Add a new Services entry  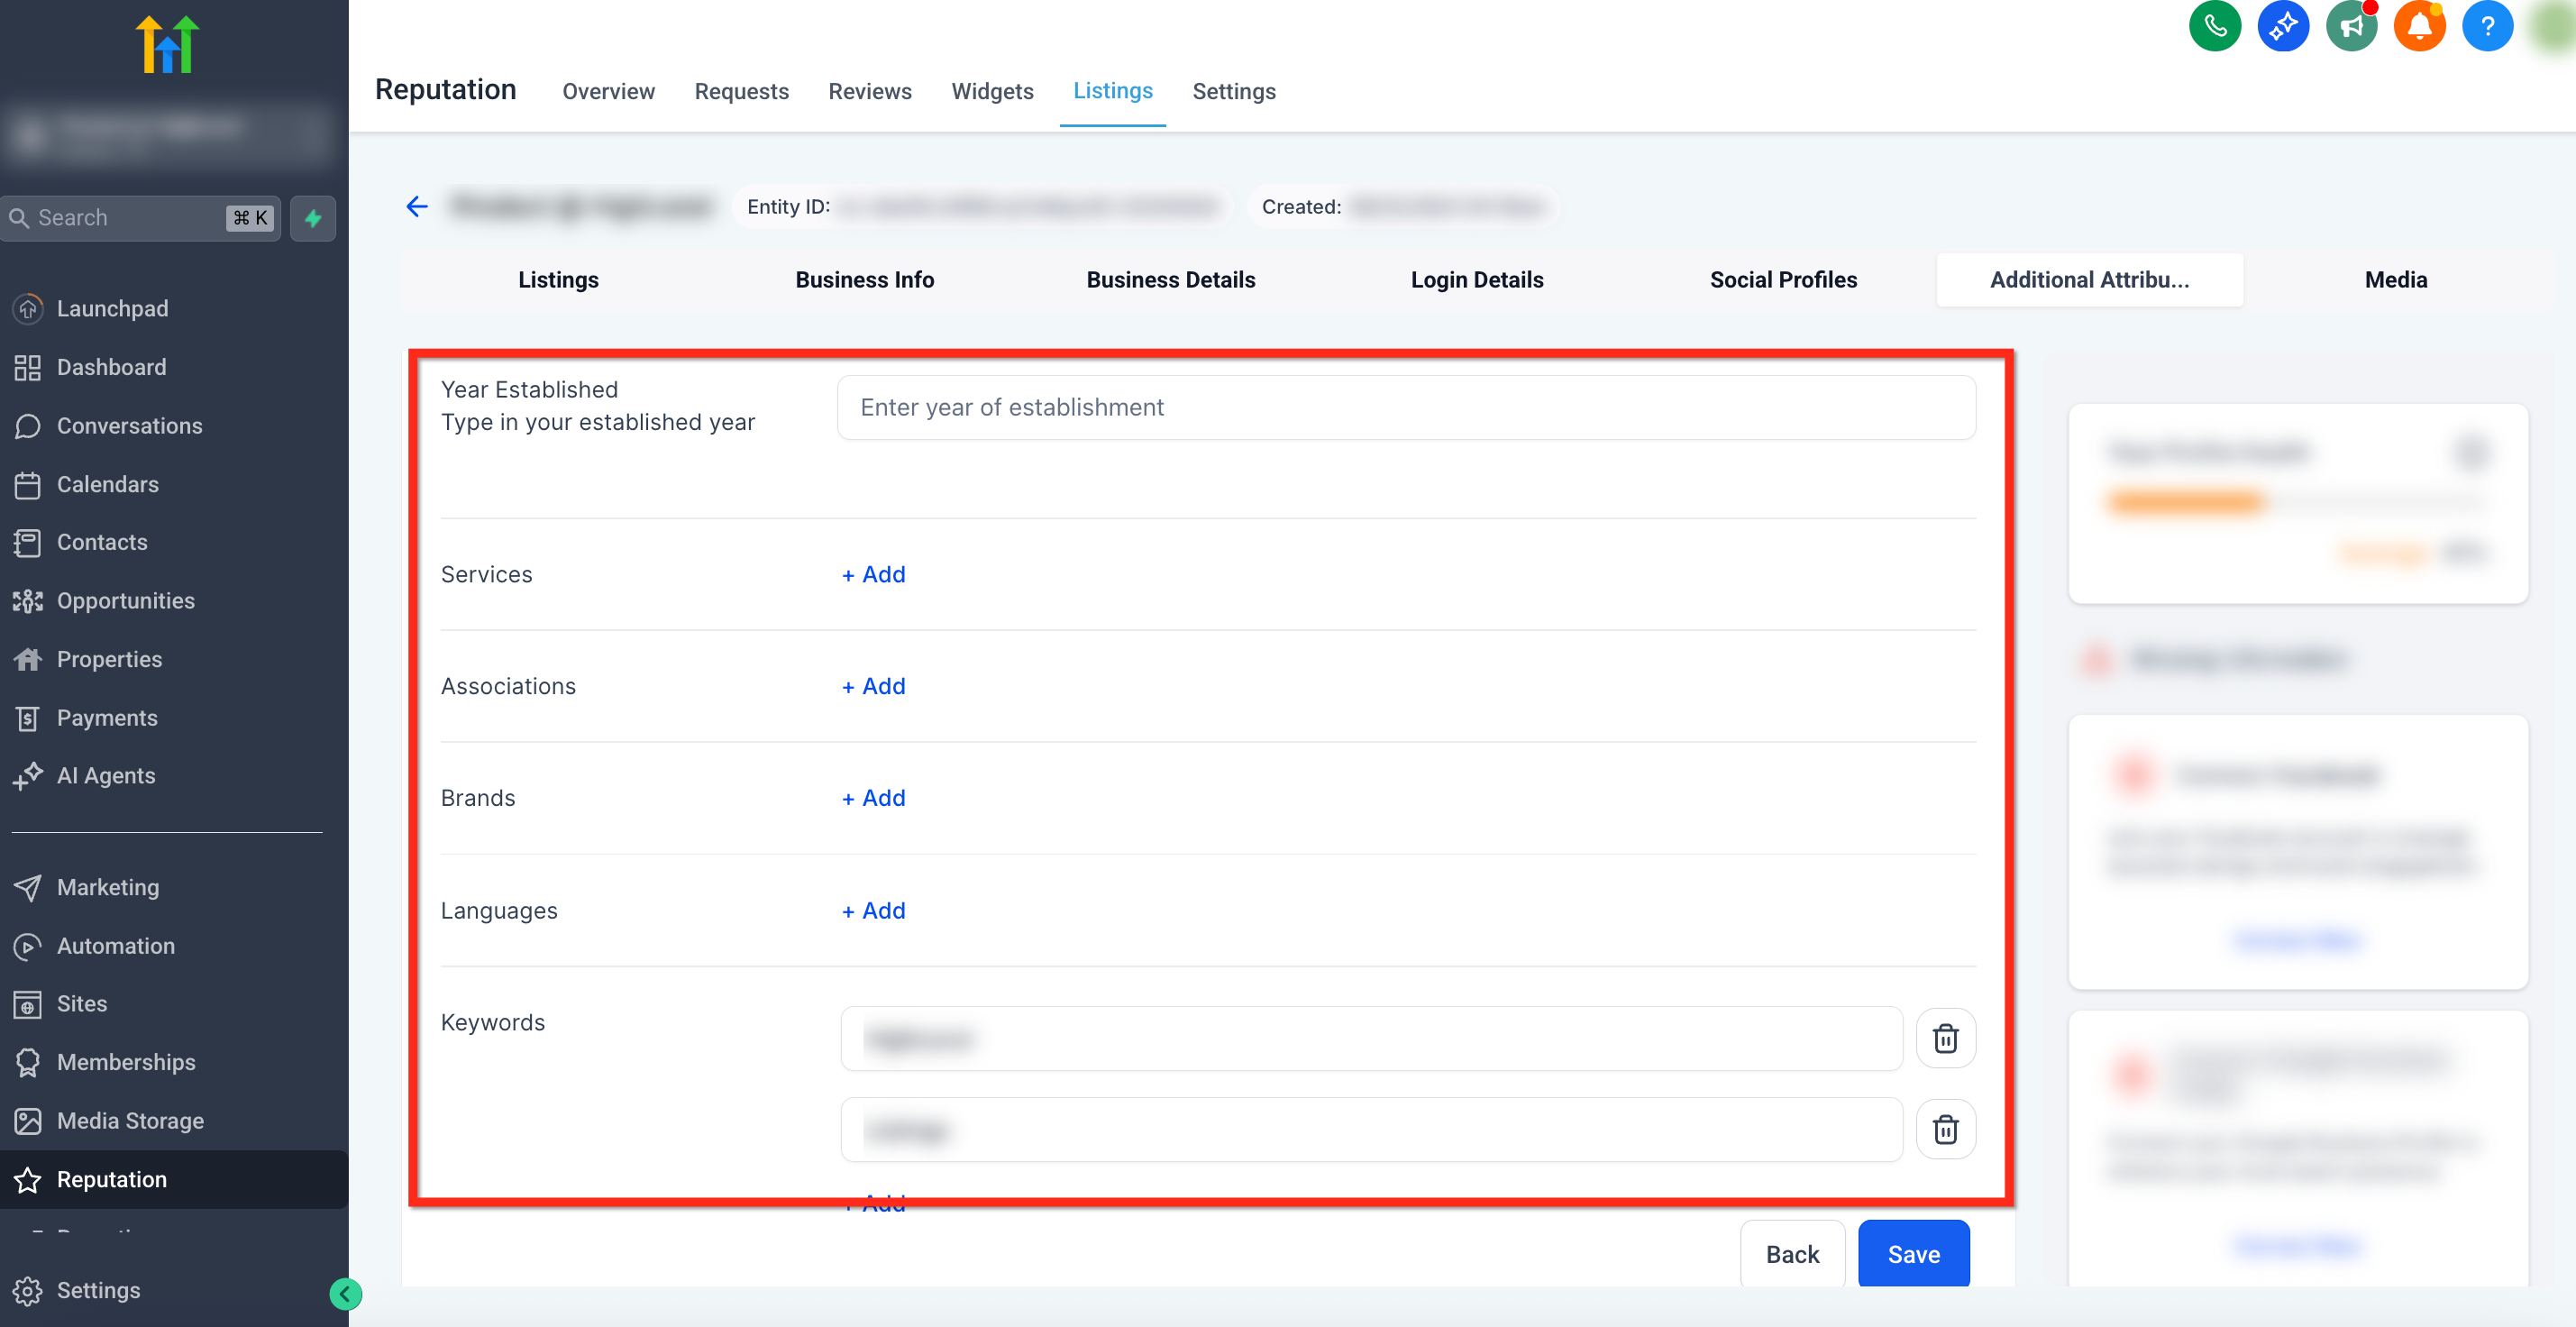pos(873,575)
